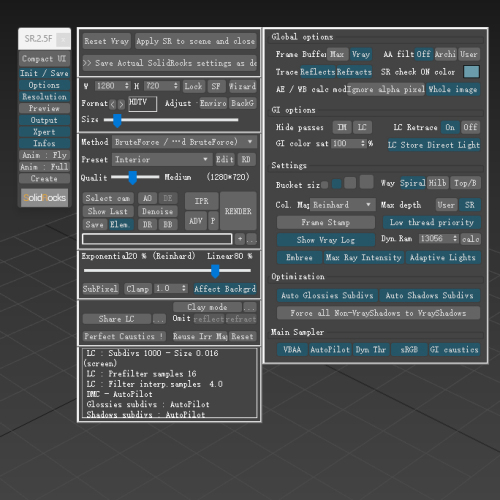The image size is (500, 500).
Task: Adjust the Dyn. Ram 13056 spinner
Action: click(455, 239)
